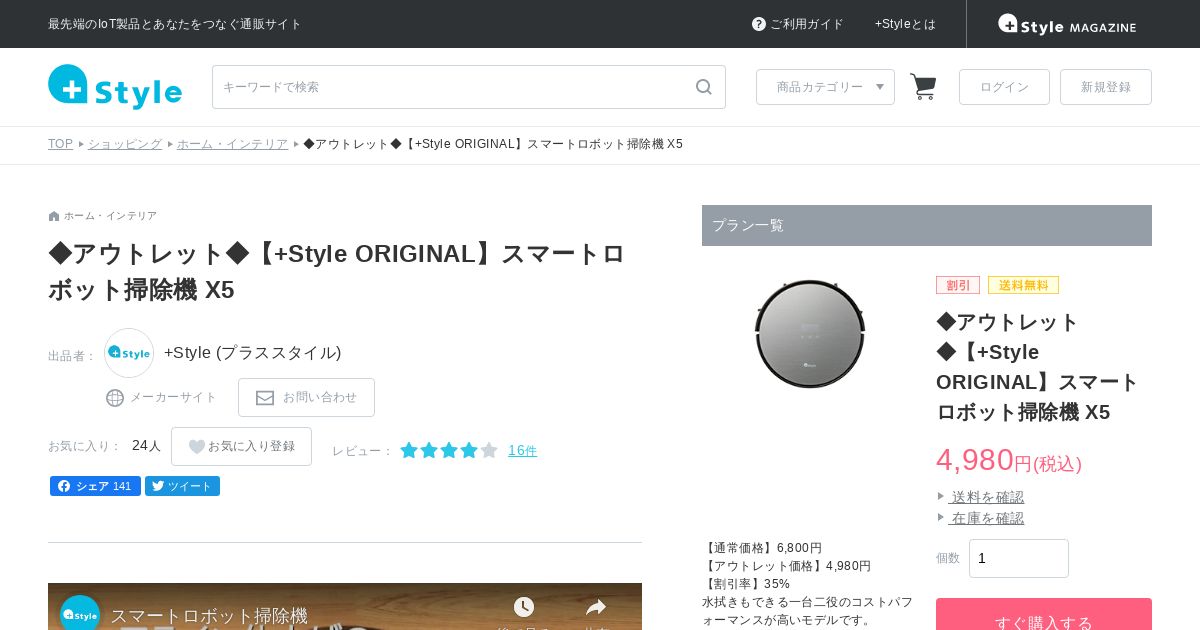Click the video share arrow icon

(x=596, y=607)
